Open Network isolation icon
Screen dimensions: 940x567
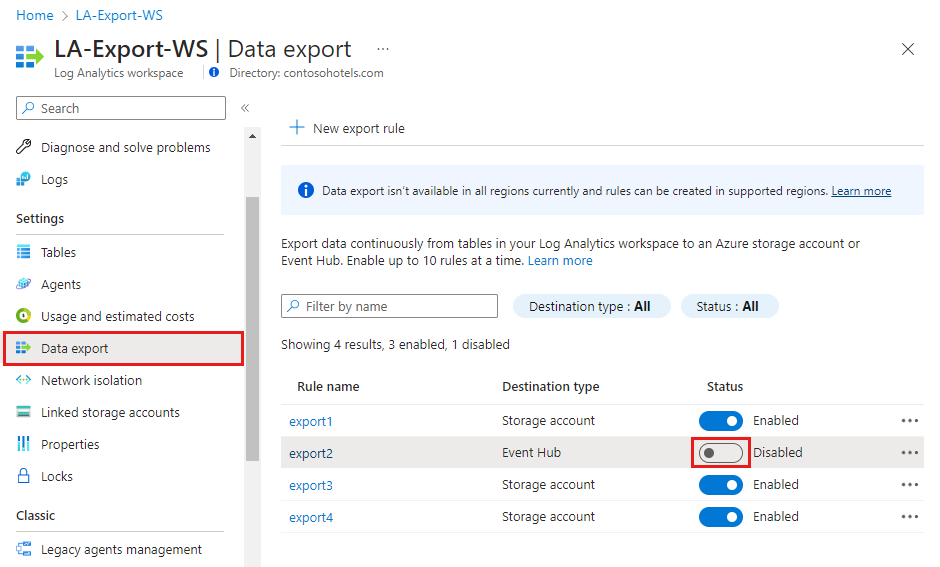[24, 381]
